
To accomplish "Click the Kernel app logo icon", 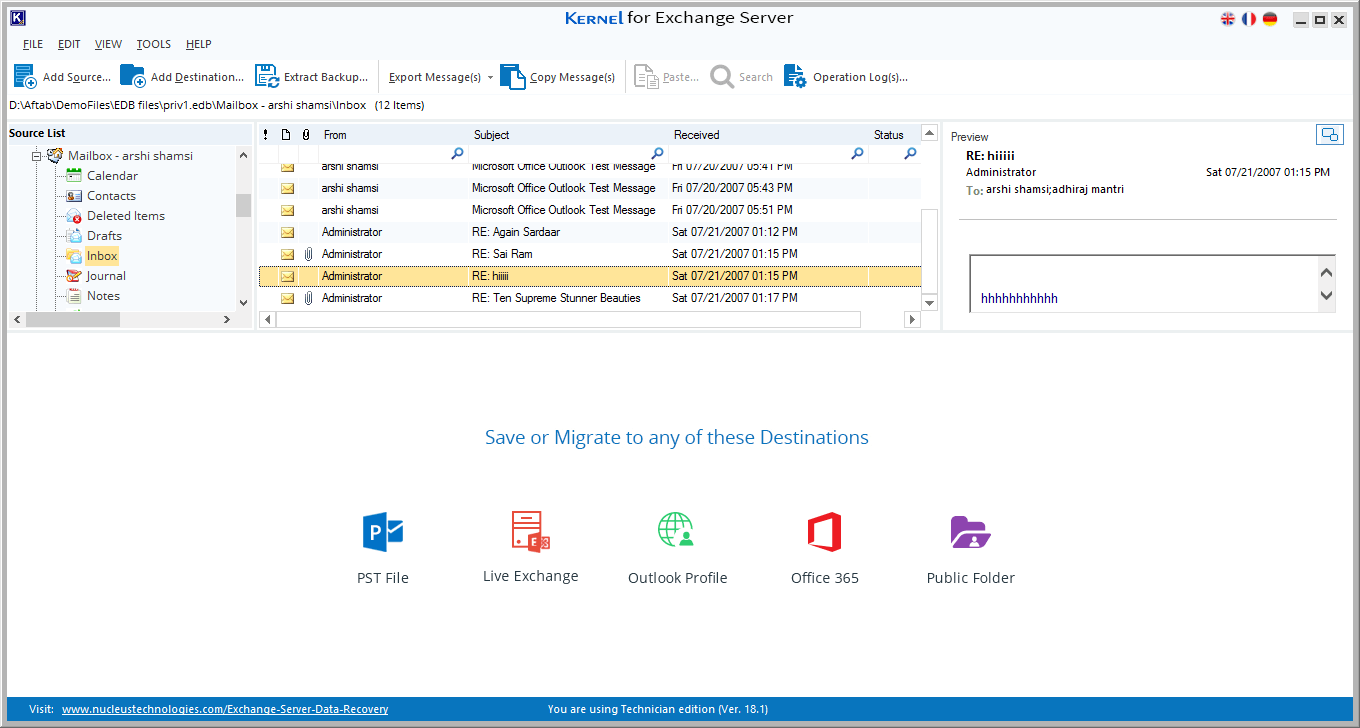I will pyautogui.click(x=17, y=17).
